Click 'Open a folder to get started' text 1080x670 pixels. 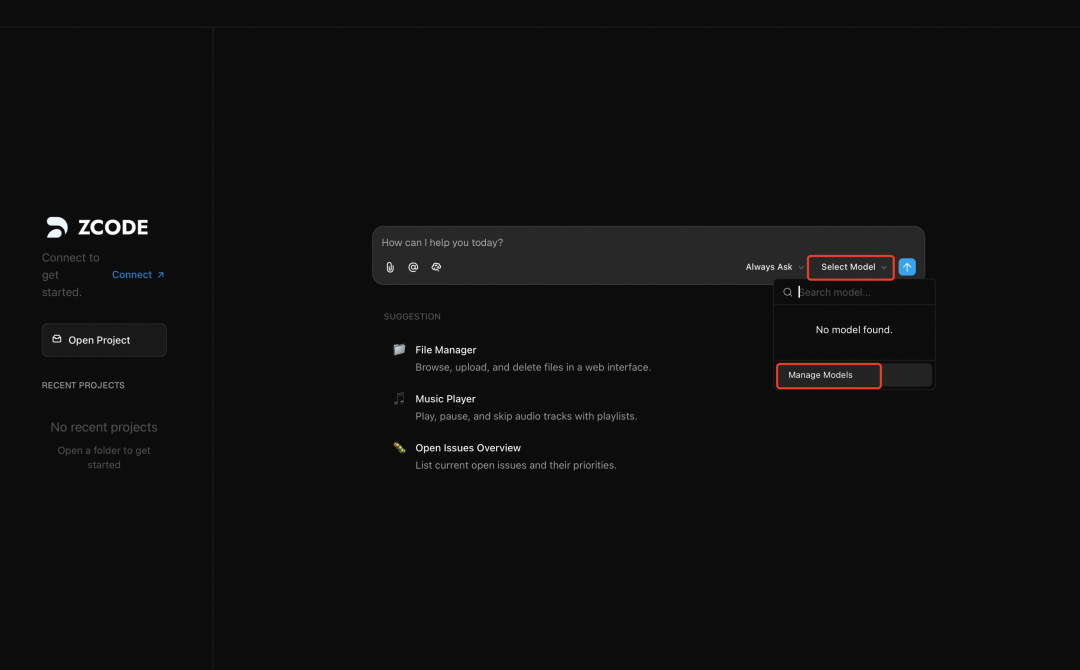[x=104, y=457]
